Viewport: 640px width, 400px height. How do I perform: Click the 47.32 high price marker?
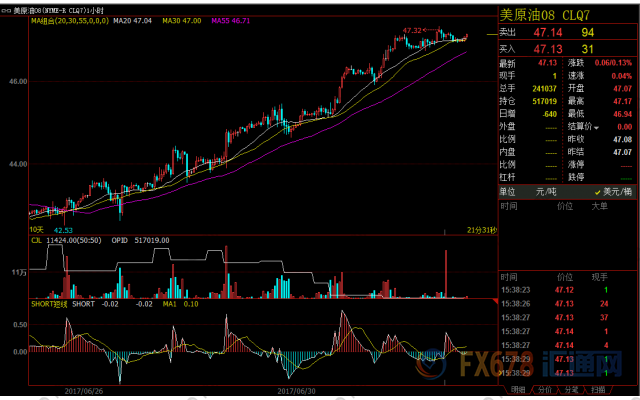(x=412, y=31)
